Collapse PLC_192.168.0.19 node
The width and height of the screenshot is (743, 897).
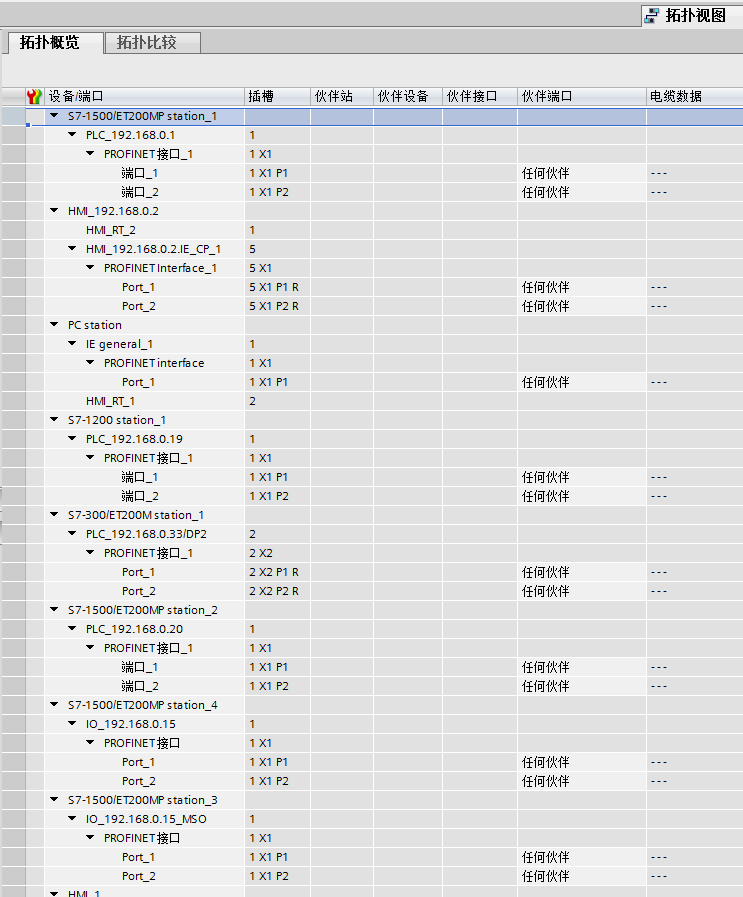72,438
